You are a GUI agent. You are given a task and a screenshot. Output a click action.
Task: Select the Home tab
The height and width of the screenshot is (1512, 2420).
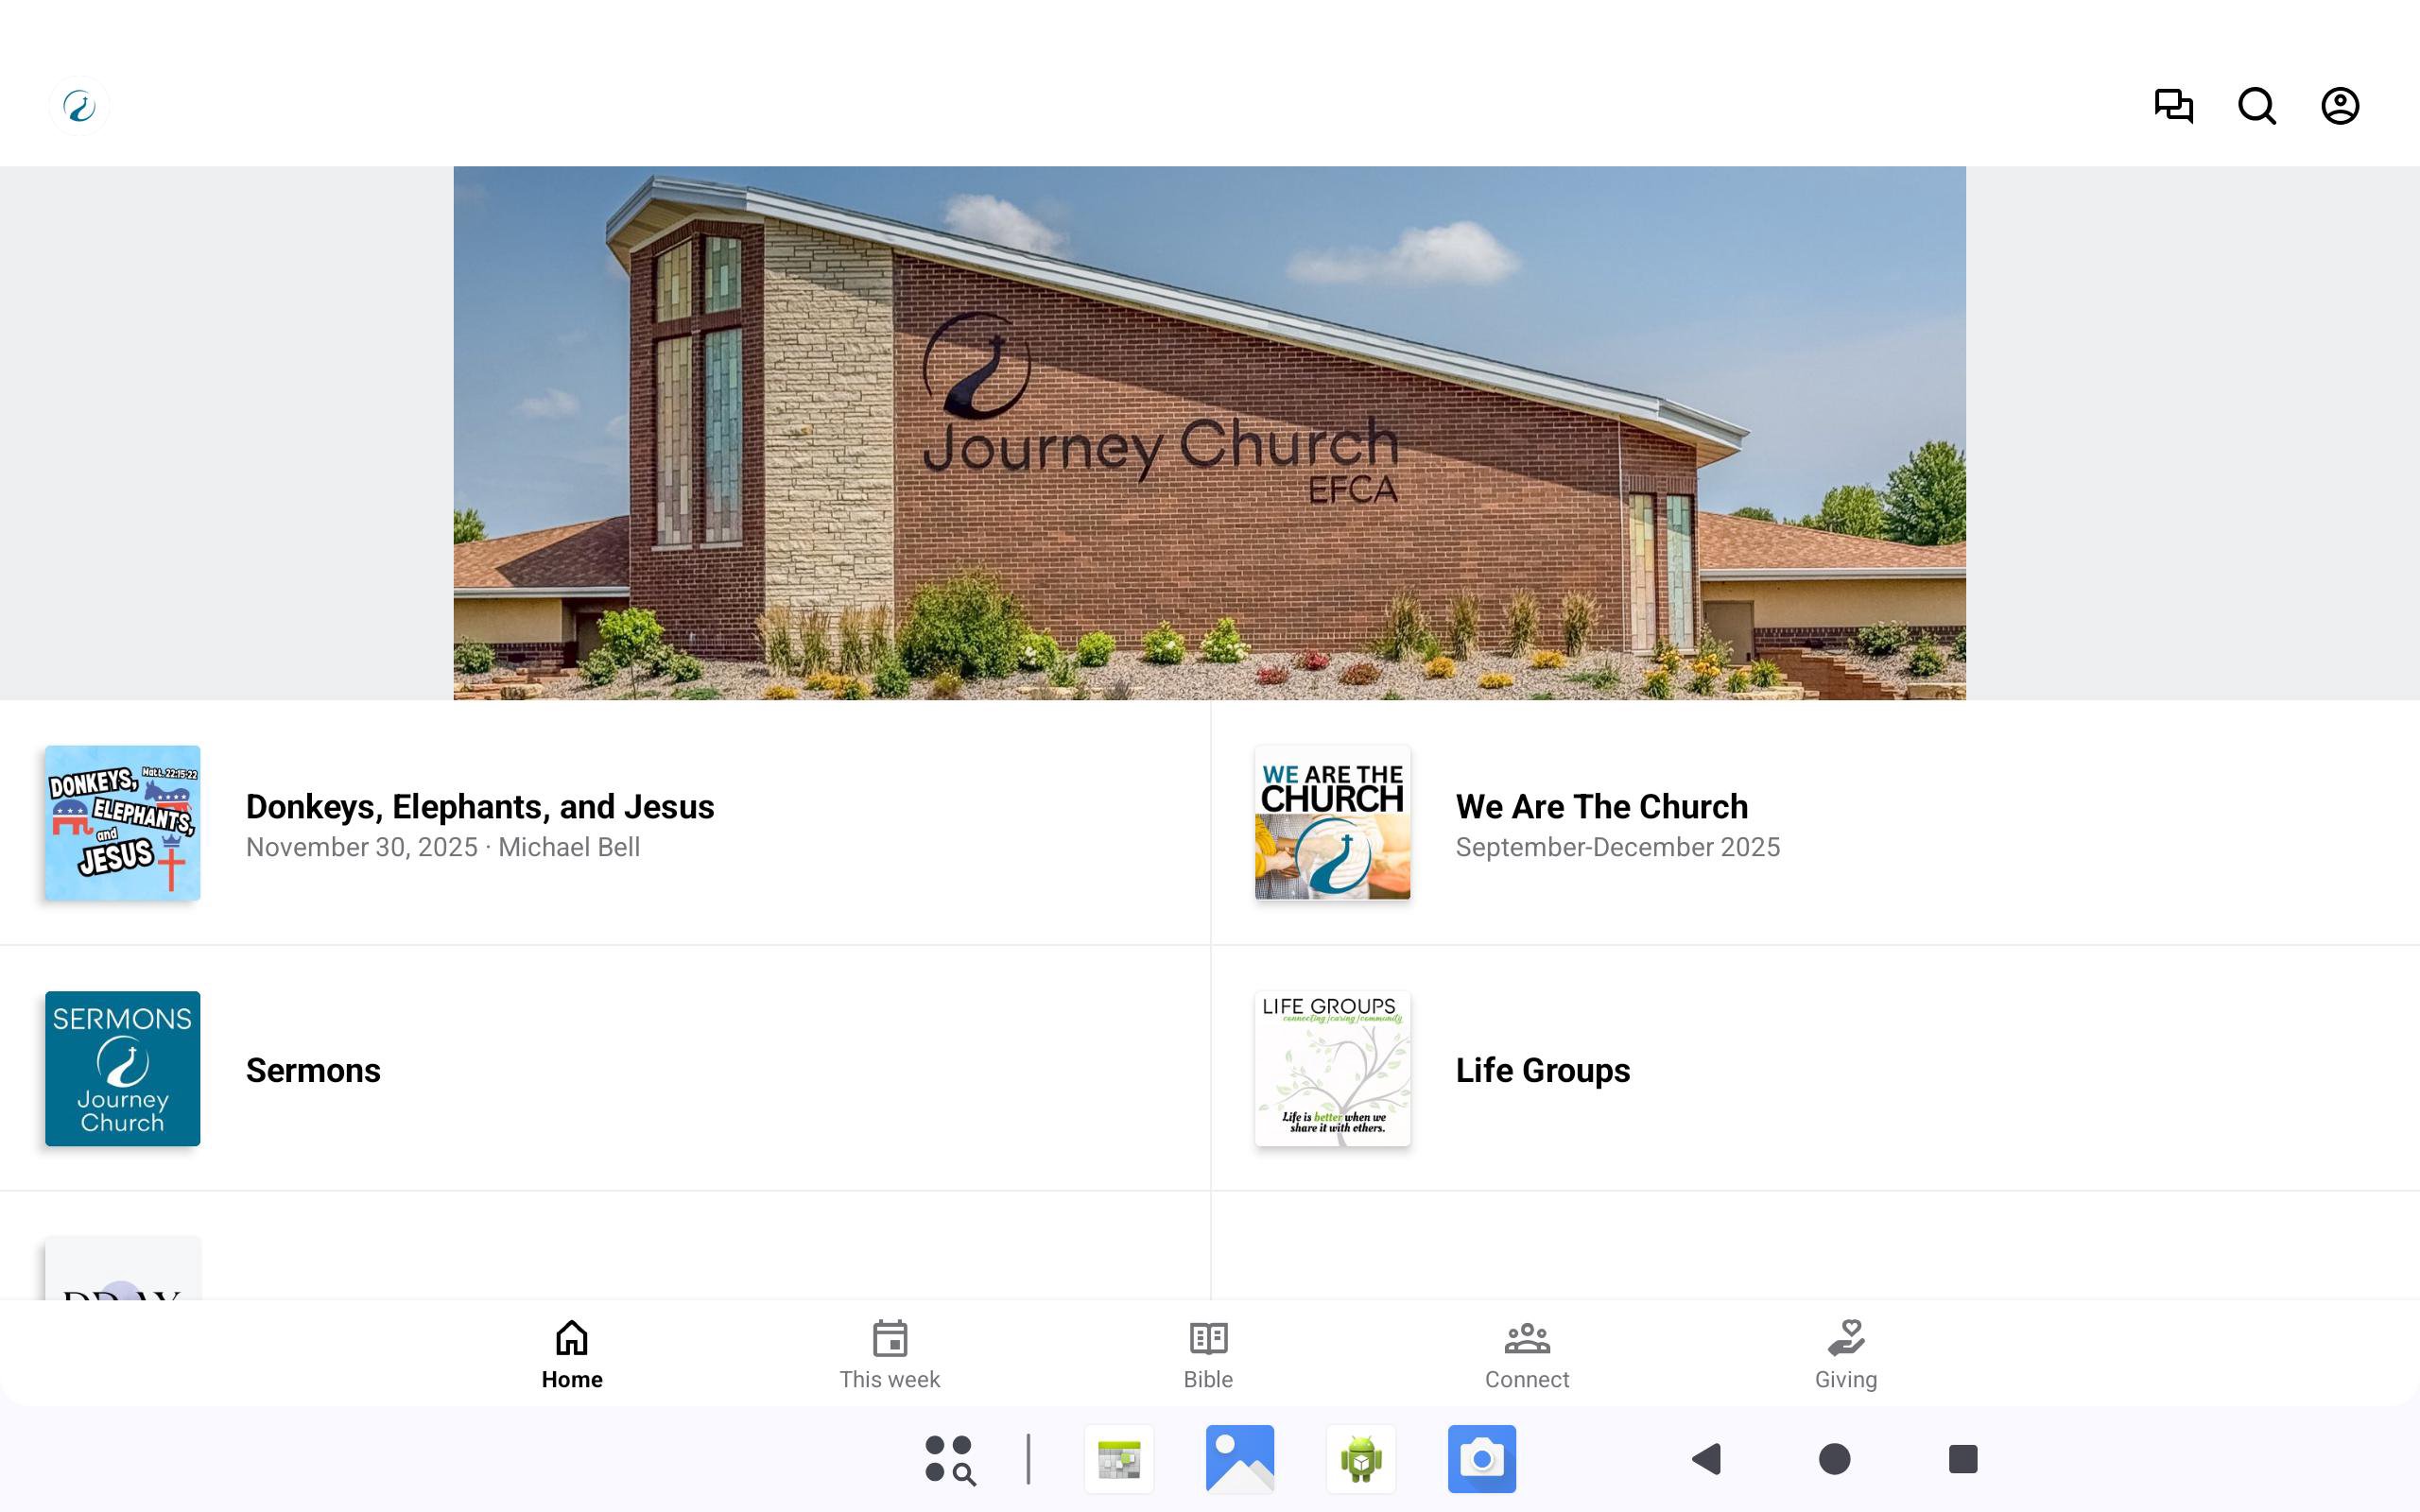coord(572,1355)
